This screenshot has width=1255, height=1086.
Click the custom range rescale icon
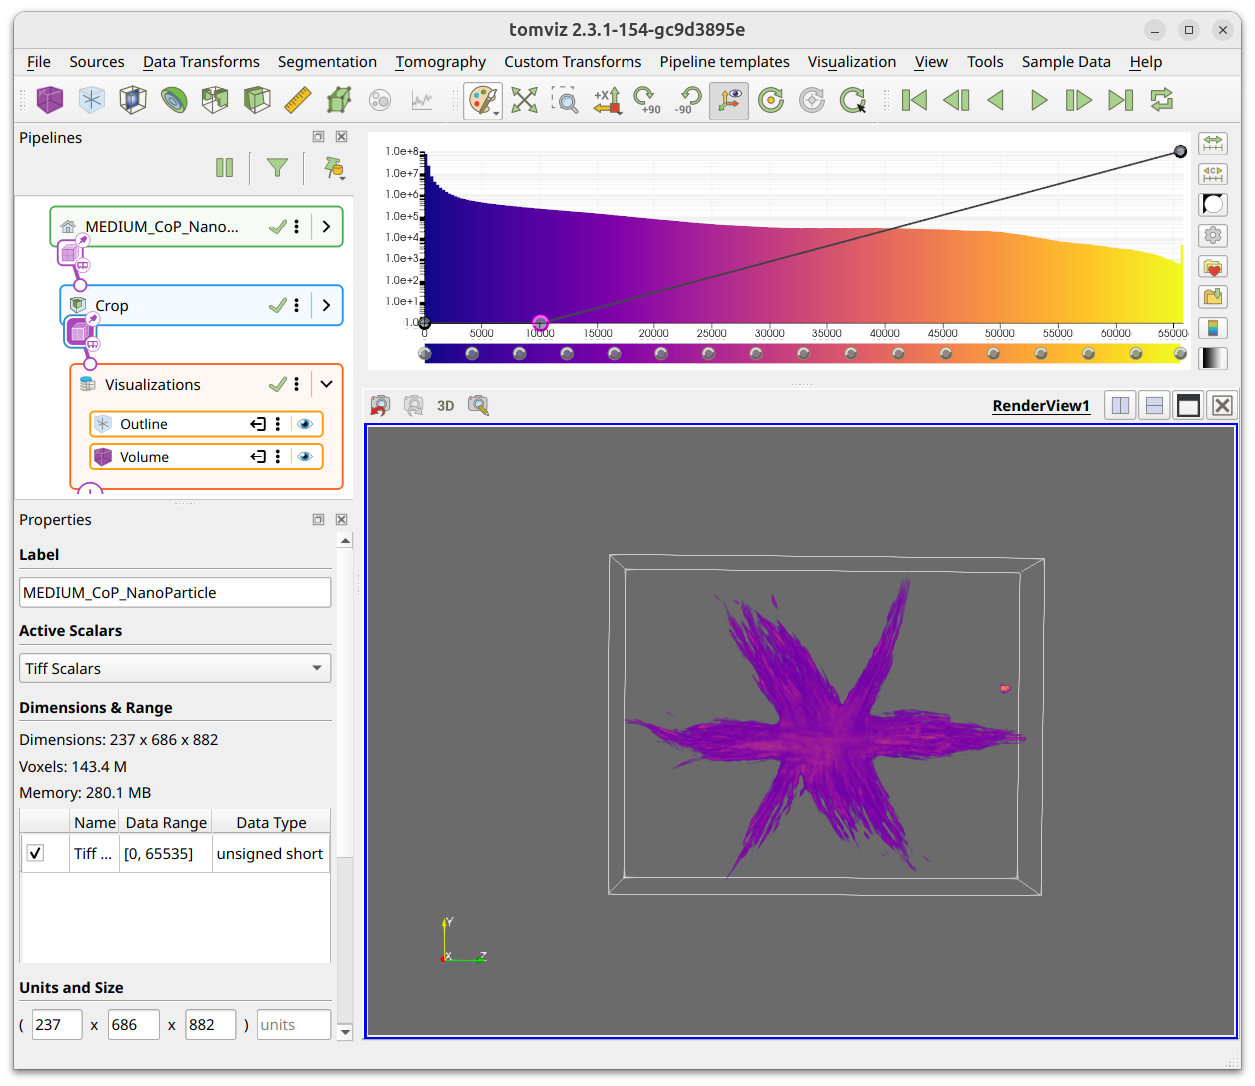(x=1213, y=174)
